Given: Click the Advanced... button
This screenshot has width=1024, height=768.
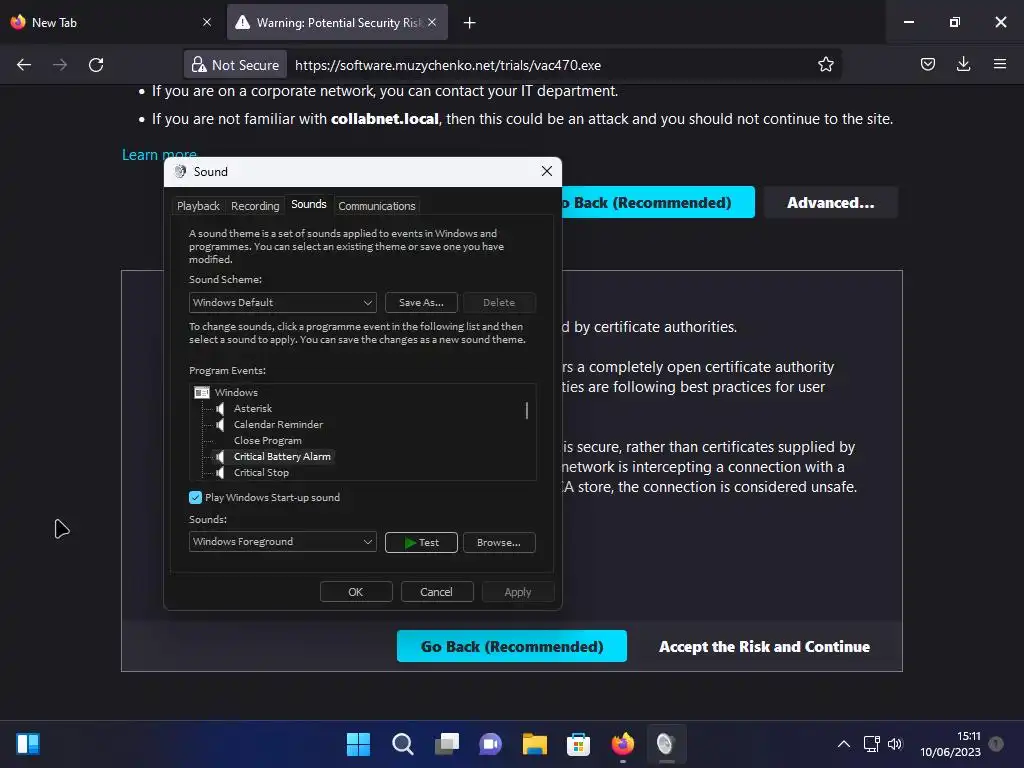Looking at the screenshot, I should 831,203.
